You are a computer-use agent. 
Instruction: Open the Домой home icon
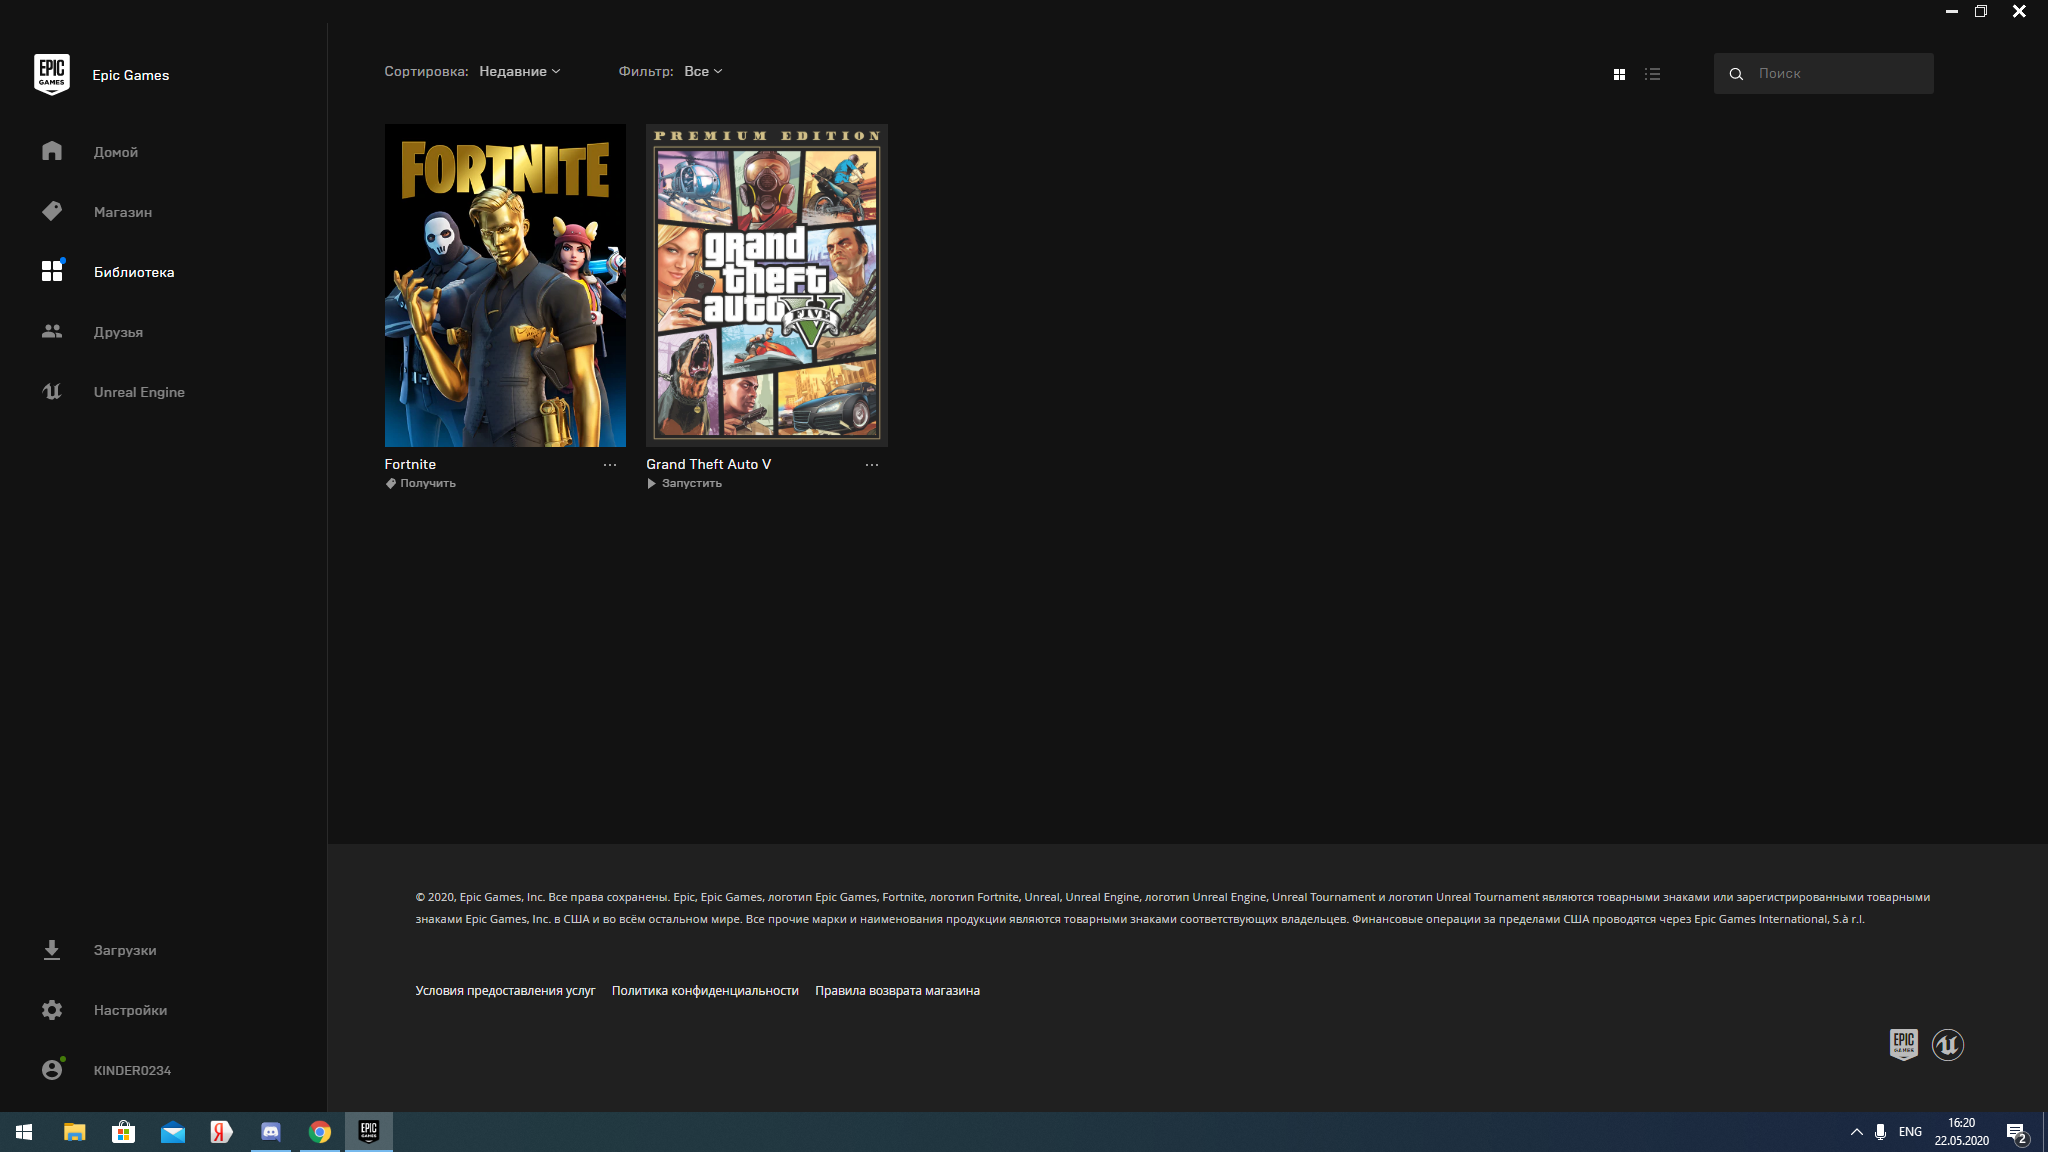[52, 151]
